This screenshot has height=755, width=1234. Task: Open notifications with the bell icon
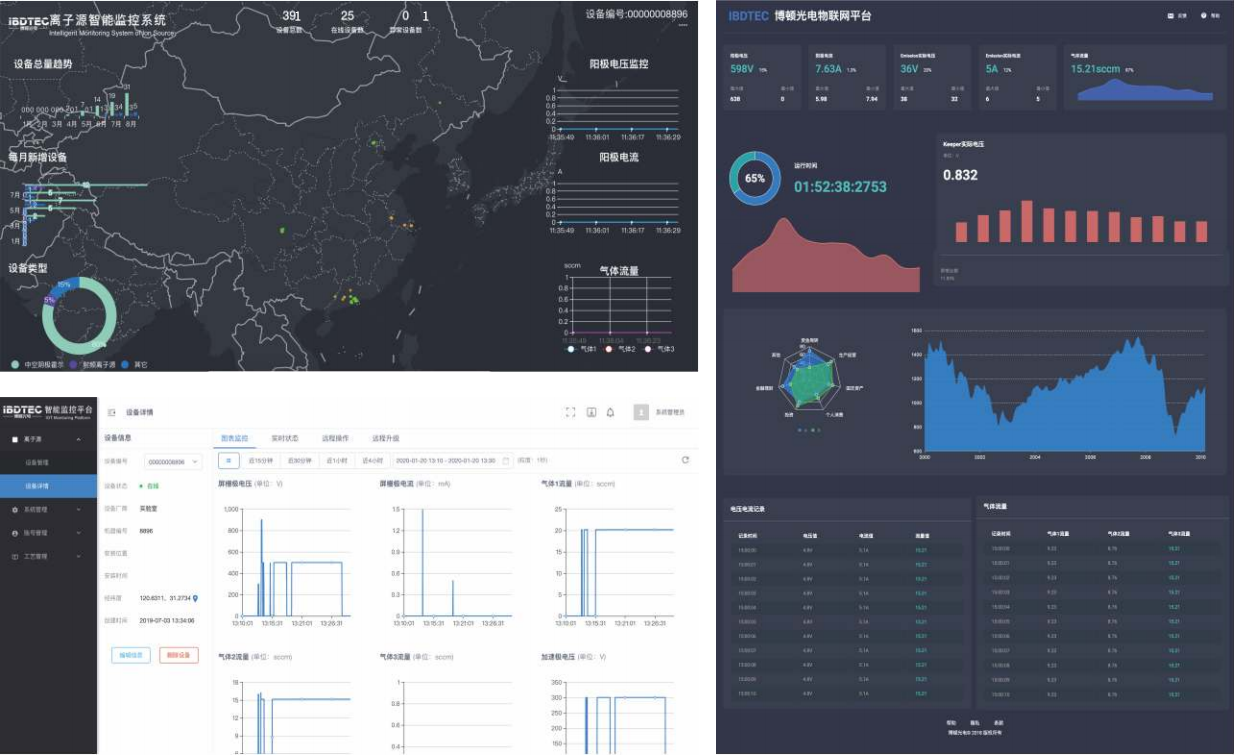pyautogui.click(x=611, y=412)
